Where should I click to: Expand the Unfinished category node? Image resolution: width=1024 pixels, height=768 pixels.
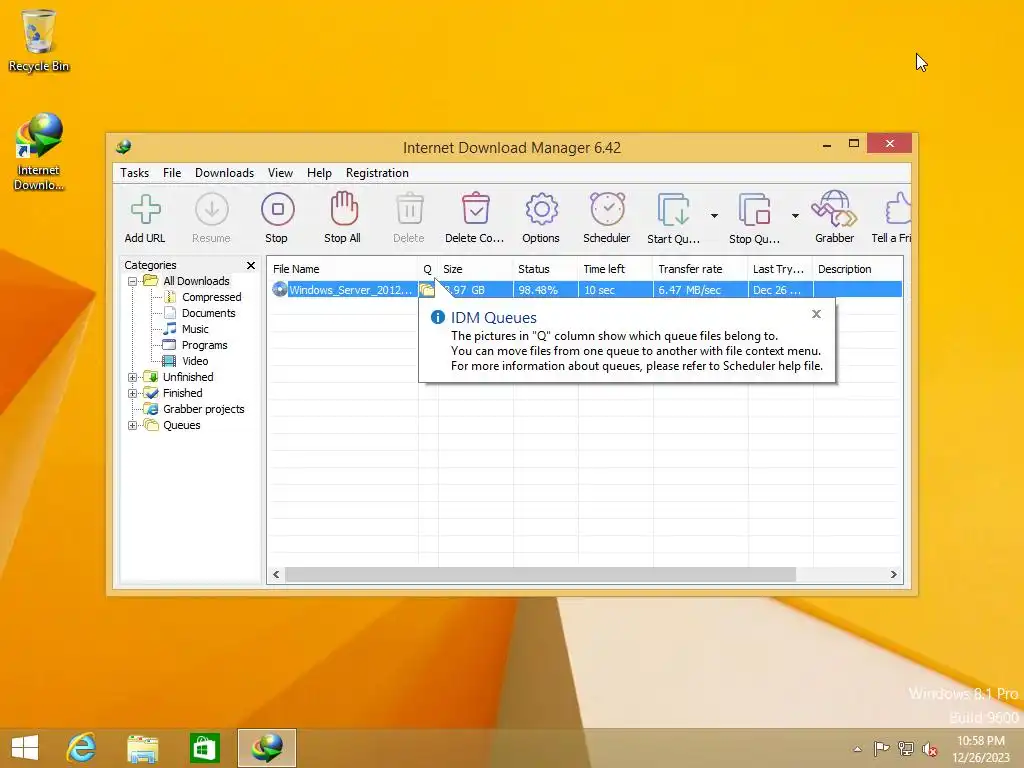[x=133, y=377]
